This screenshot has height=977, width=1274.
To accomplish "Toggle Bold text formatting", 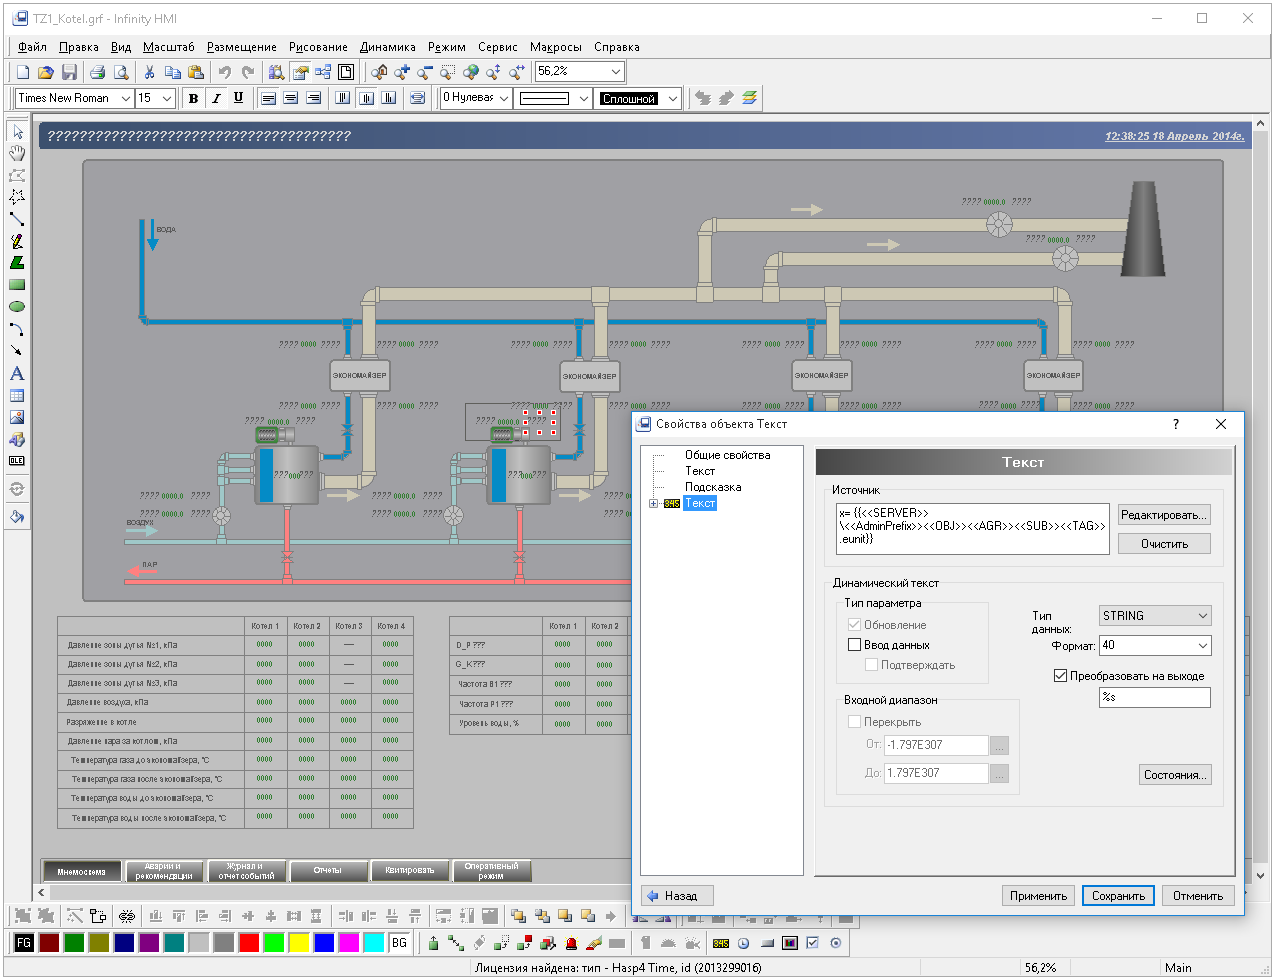I will pyautogui.click(x=193, y=98).
